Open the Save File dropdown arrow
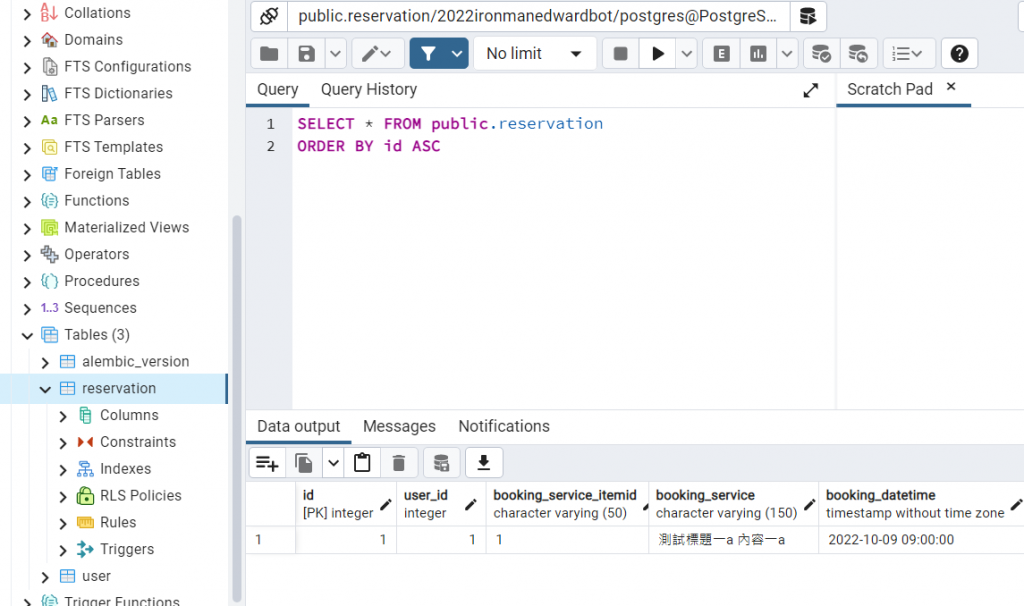 point(335,54)
